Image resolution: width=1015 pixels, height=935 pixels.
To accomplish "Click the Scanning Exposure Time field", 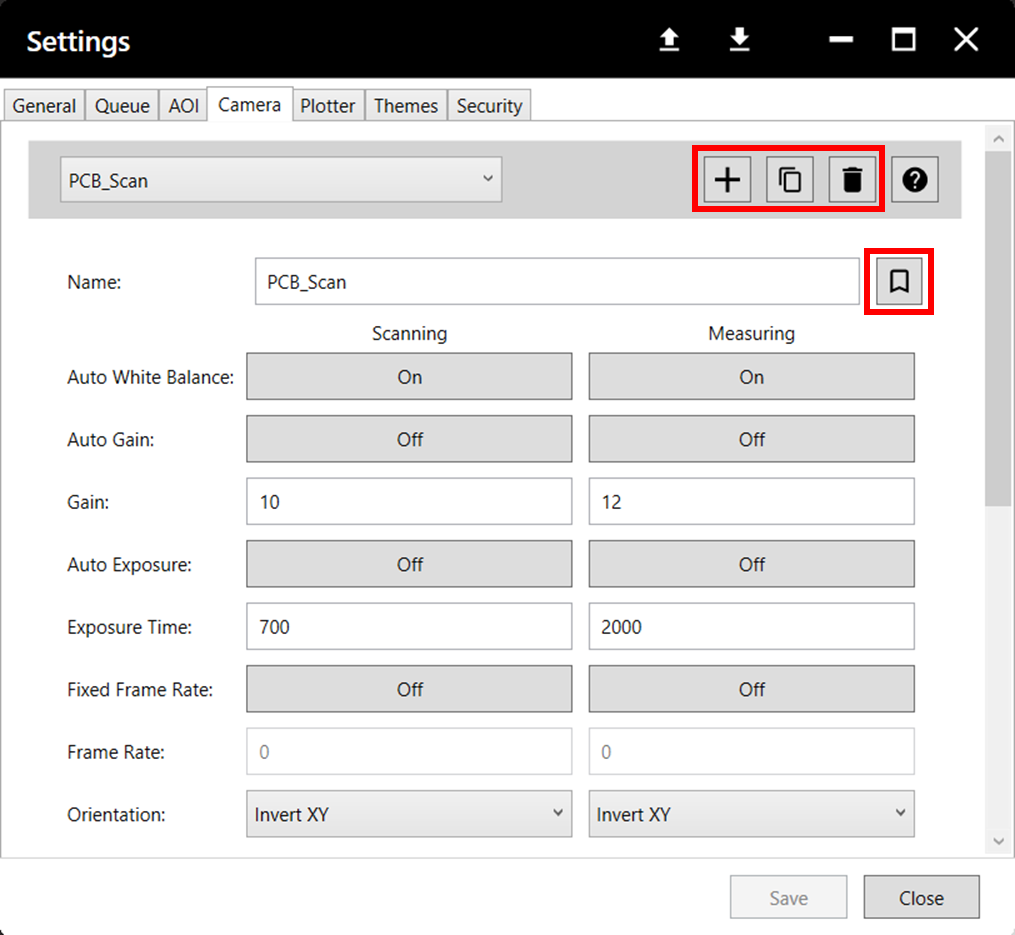I will tap(409, 626).
